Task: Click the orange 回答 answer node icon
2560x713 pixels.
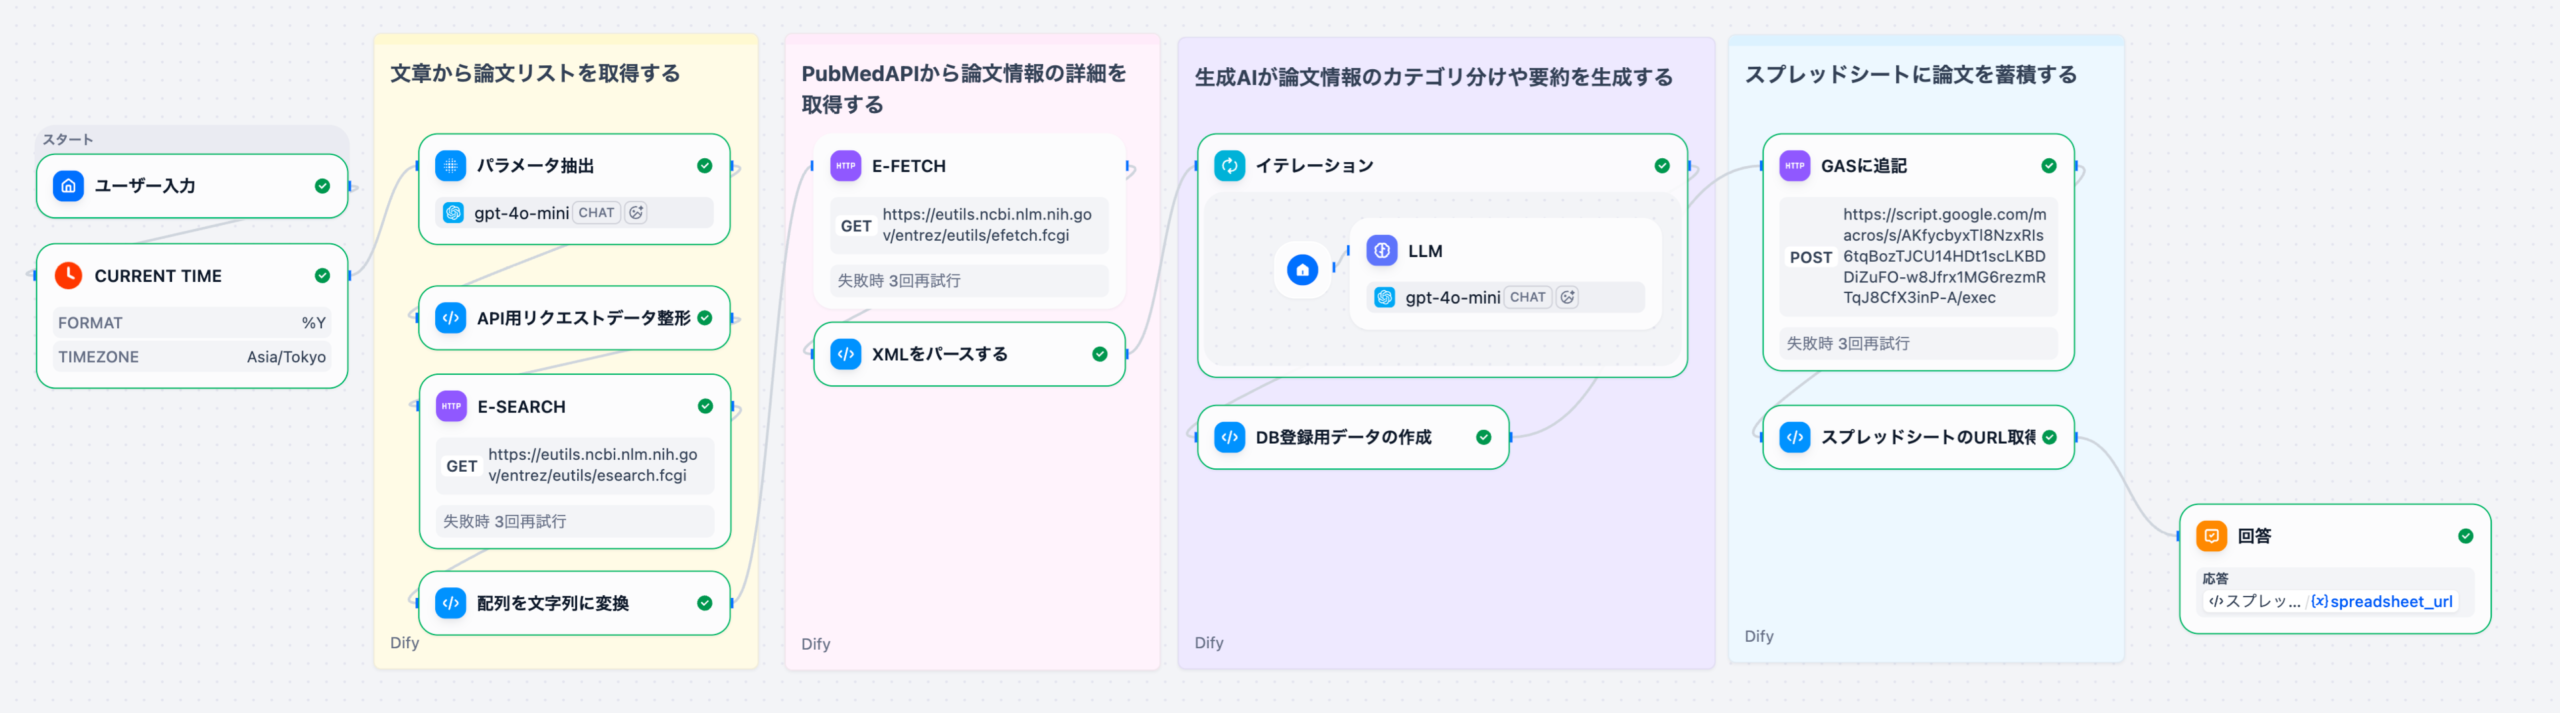Action: 2212,536
